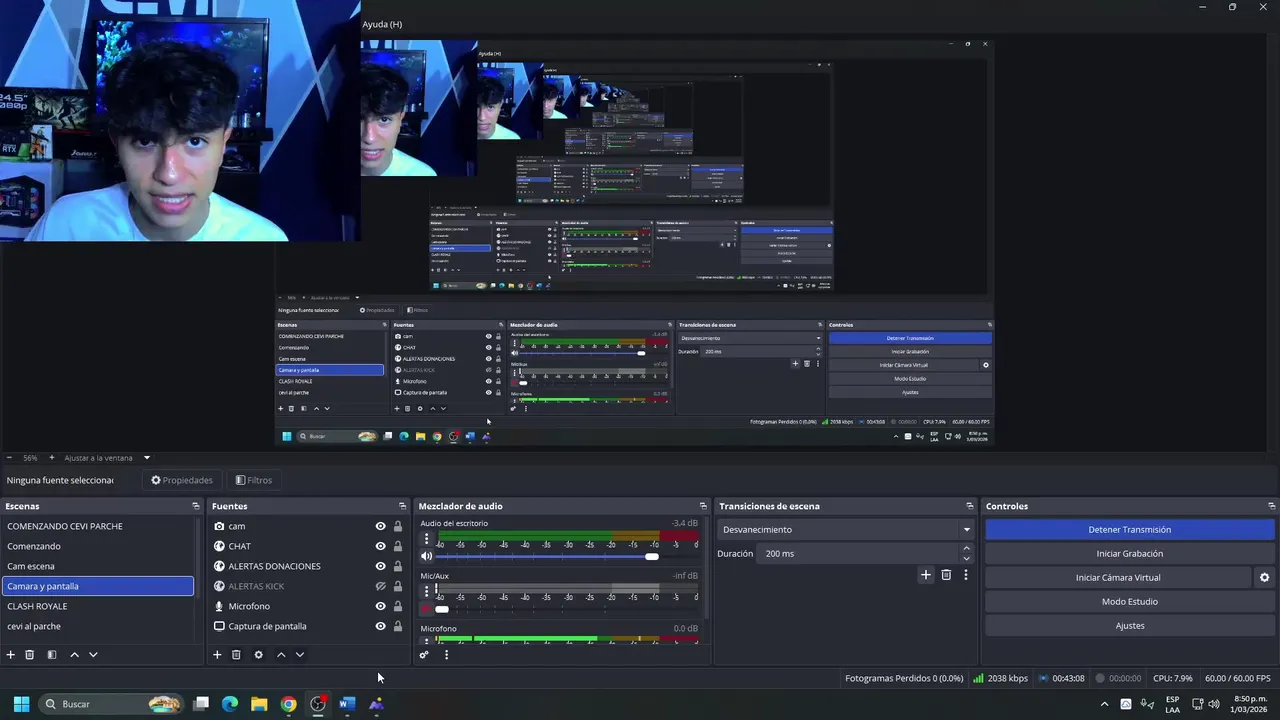Screen dimensions: 1280x720
Task: Click the Duración 200 ms field
Action: pos(860,554)
